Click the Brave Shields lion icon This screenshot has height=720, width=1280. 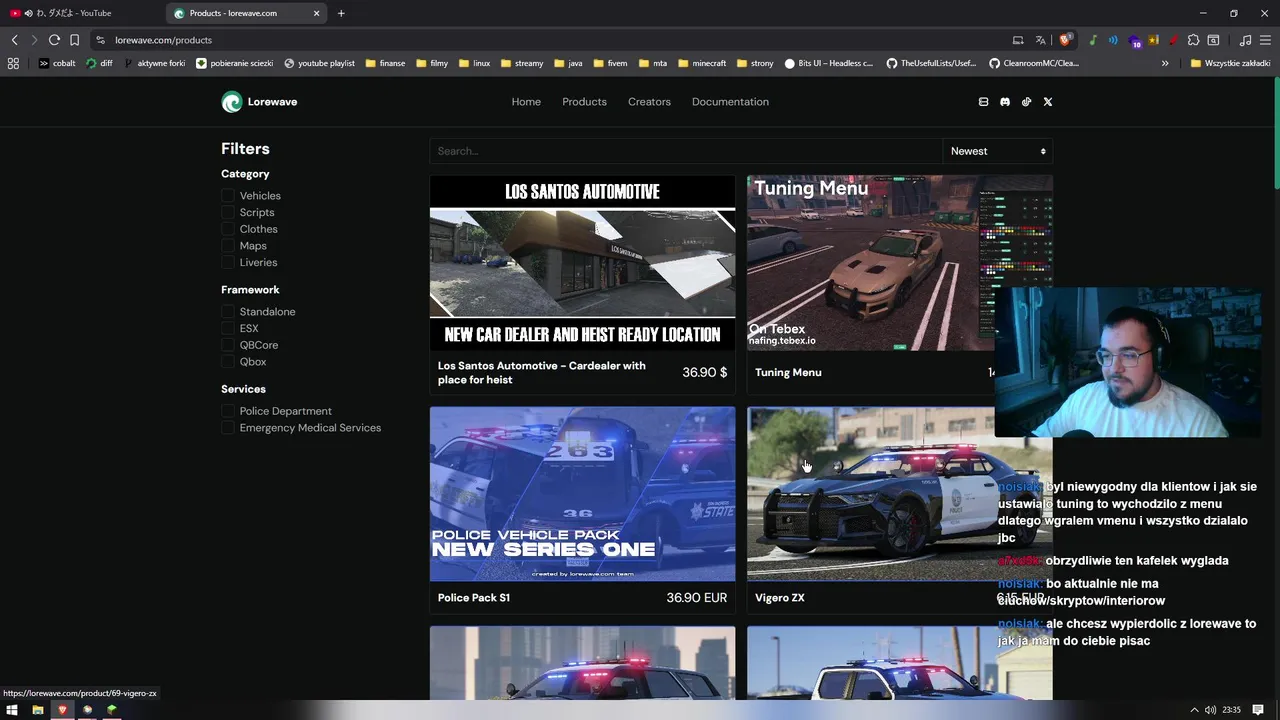(x=1065, y=40)
